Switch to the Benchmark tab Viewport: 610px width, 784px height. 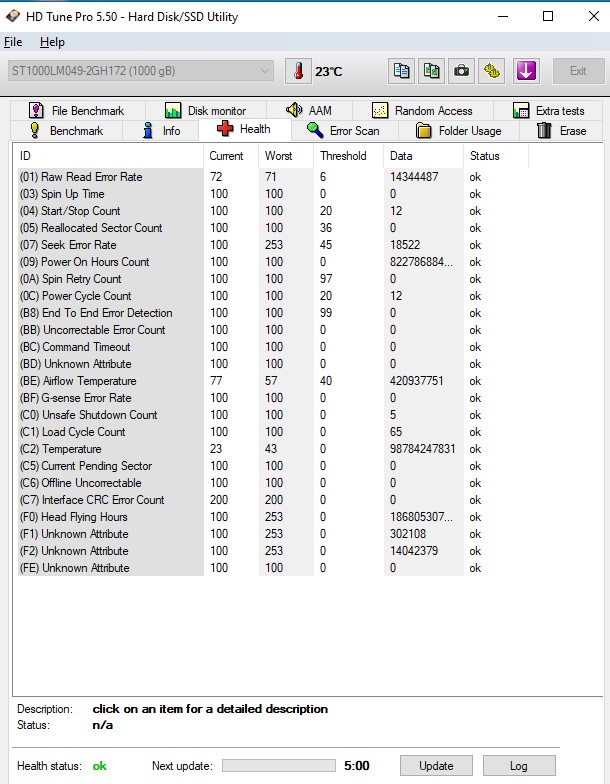coord(66,130)
